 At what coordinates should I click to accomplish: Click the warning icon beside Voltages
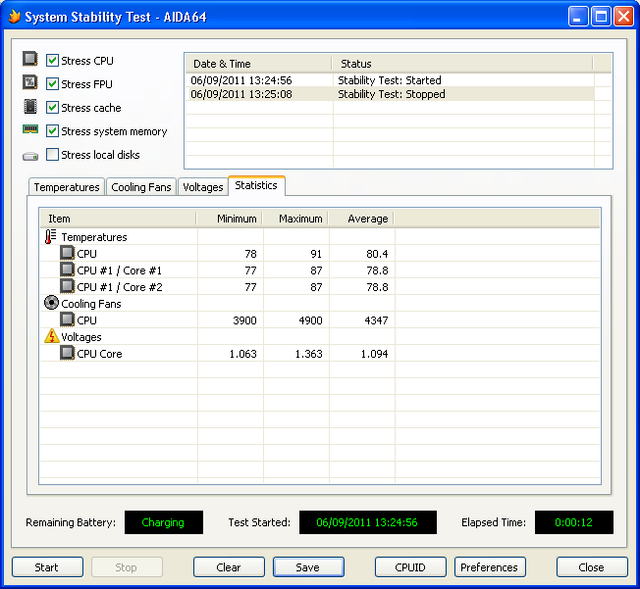pyautogui.click(x=51, y=337)
